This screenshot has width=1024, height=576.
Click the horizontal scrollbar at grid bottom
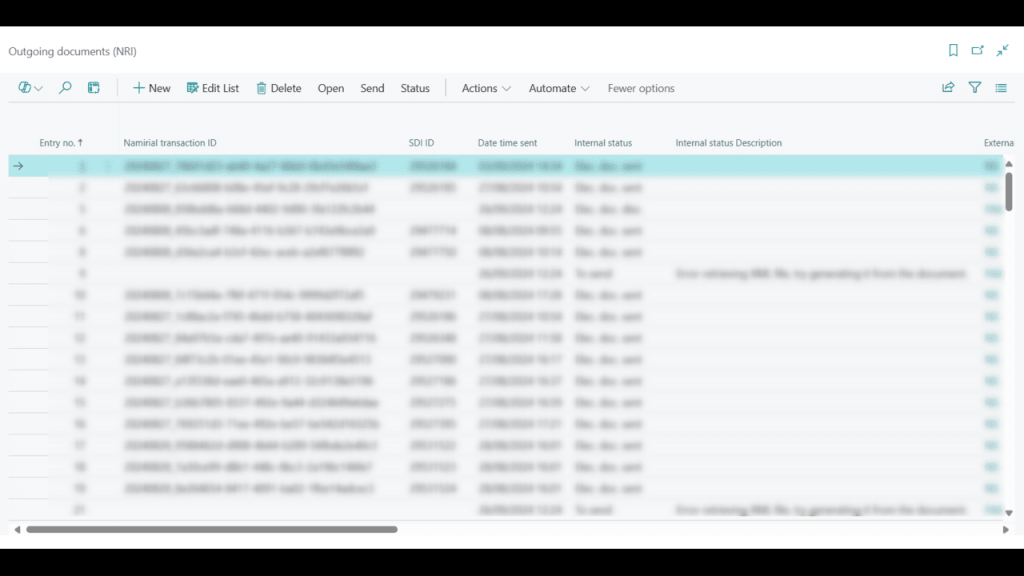[212, 529]
